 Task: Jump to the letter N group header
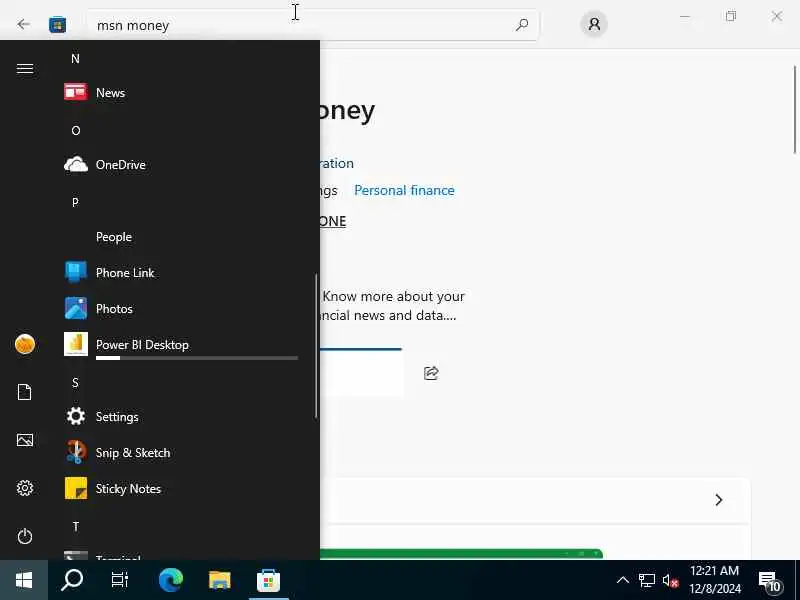point(75,59)
